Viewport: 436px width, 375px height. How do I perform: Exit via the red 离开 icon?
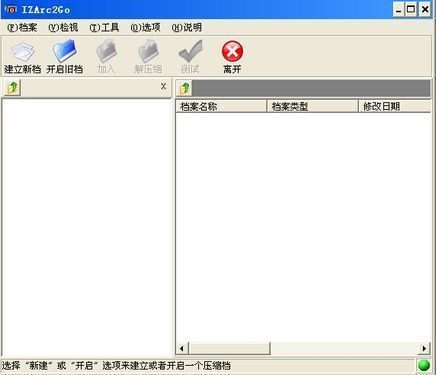[x=232, y=51]
